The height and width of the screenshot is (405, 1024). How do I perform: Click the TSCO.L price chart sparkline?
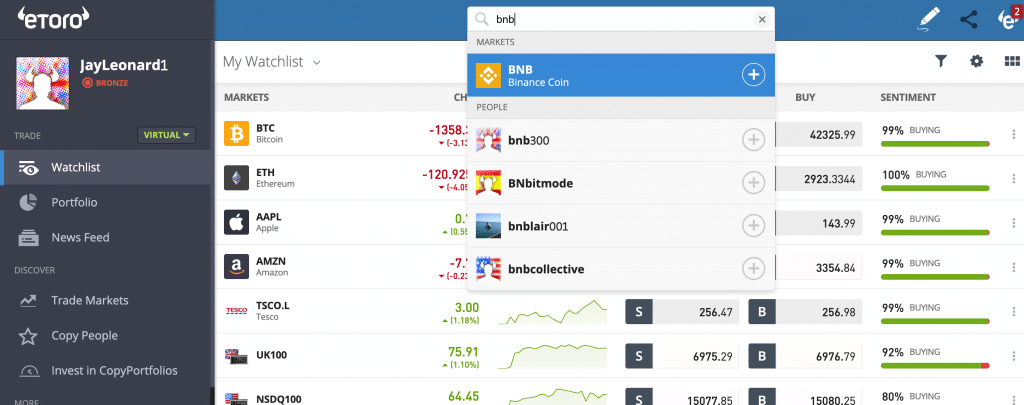tap(552, 312)
